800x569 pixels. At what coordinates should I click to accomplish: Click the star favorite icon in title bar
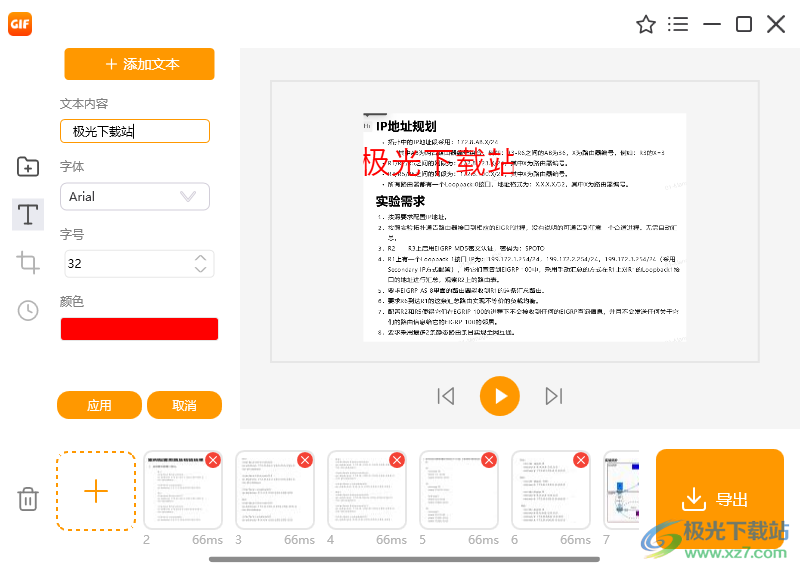point(646,25)
